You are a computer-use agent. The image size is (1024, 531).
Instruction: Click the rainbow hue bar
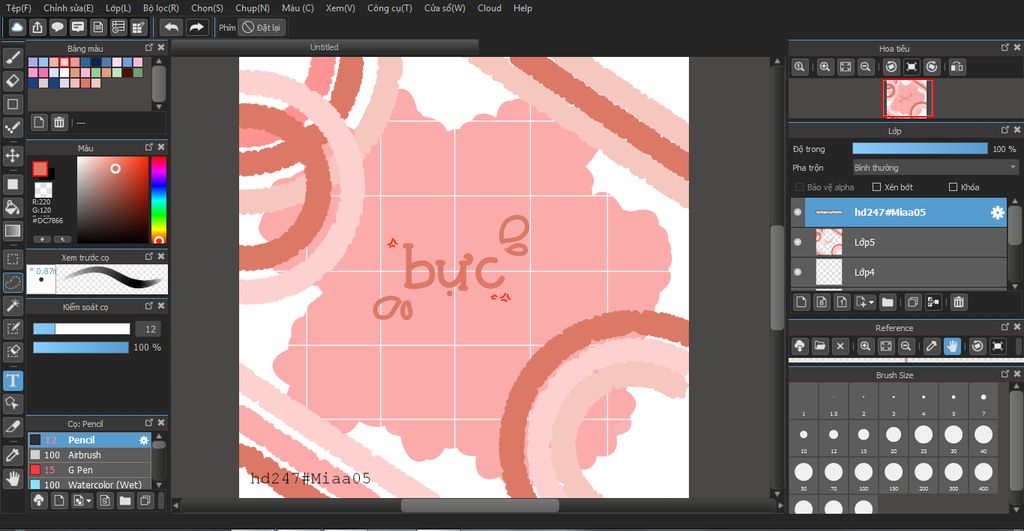[x=159, y=200]
